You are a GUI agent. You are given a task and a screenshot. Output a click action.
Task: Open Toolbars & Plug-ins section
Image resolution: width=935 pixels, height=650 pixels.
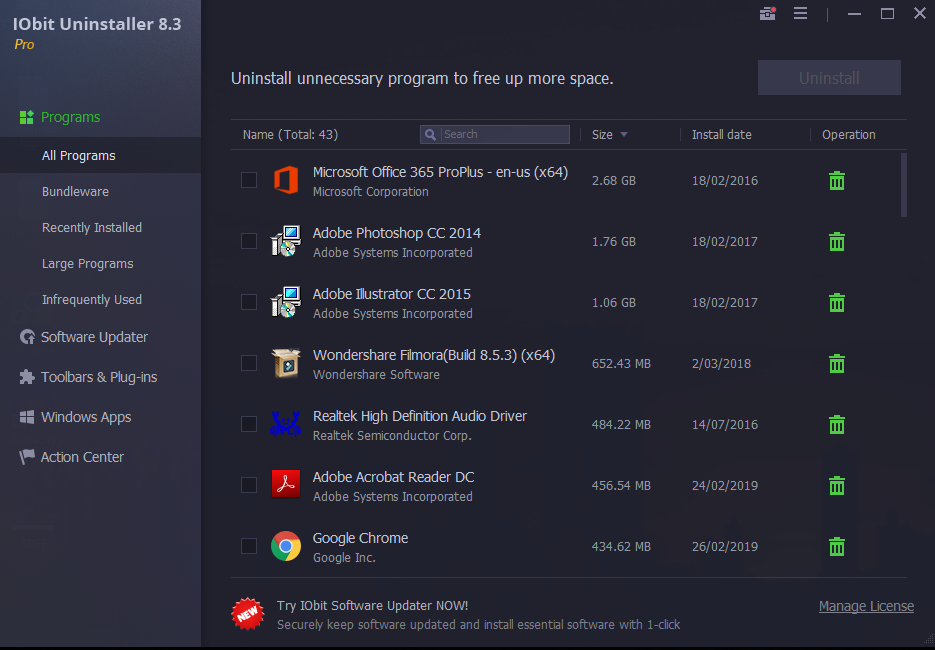100,377
